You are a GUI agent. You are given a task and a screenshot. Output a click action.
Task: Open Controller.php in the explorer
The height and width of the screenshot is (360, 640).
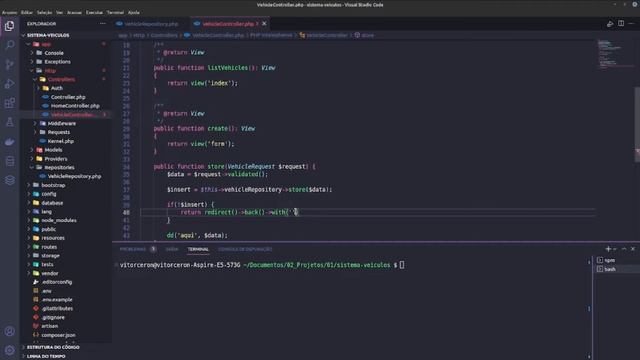coord(68,97)
